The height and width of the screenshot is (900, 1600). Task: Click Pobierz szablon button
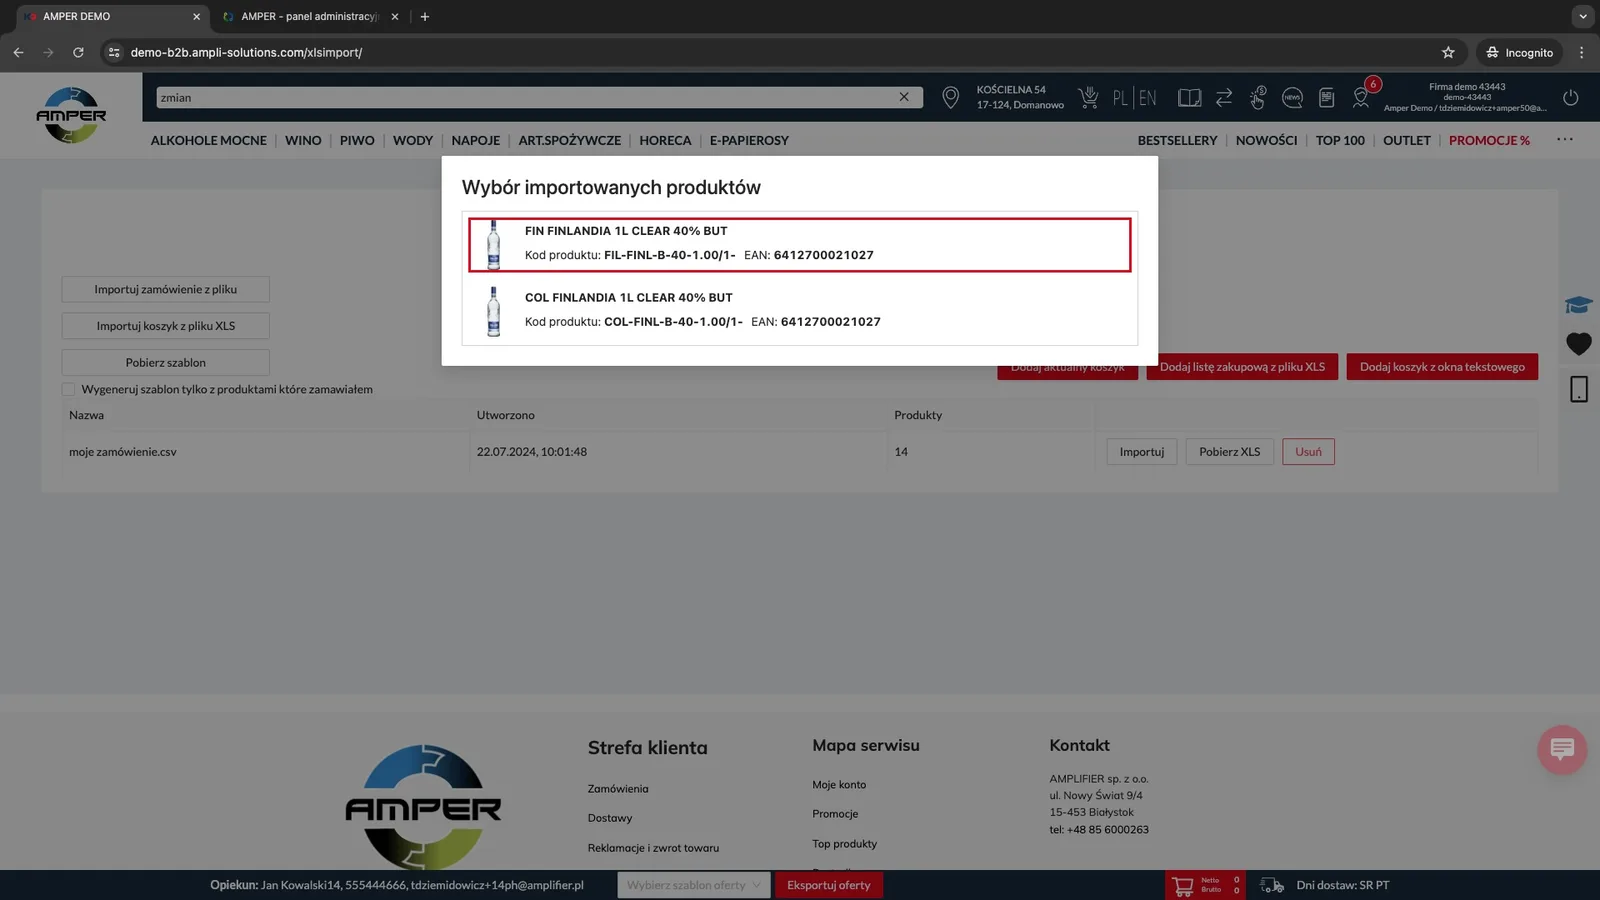tap(165, 362)
